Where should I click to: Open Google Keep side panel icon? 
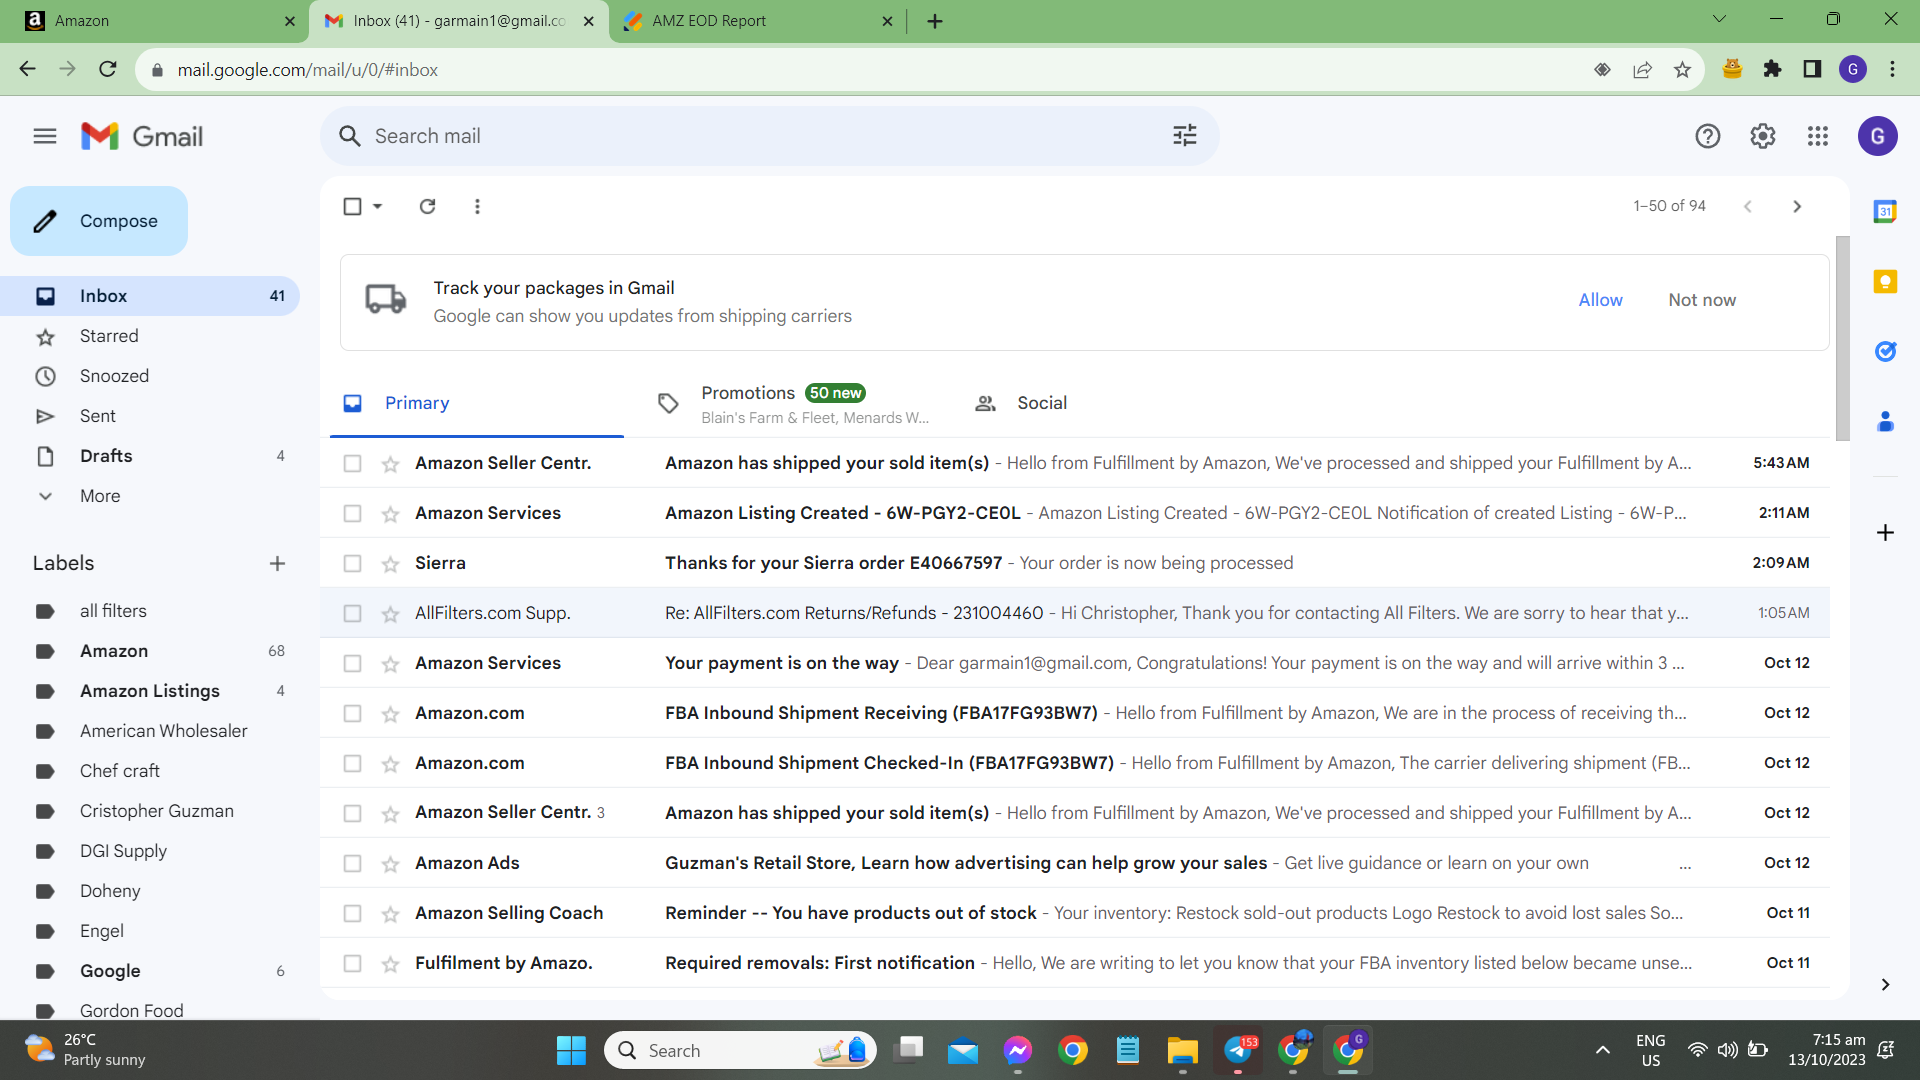[x=1885, y=282]
